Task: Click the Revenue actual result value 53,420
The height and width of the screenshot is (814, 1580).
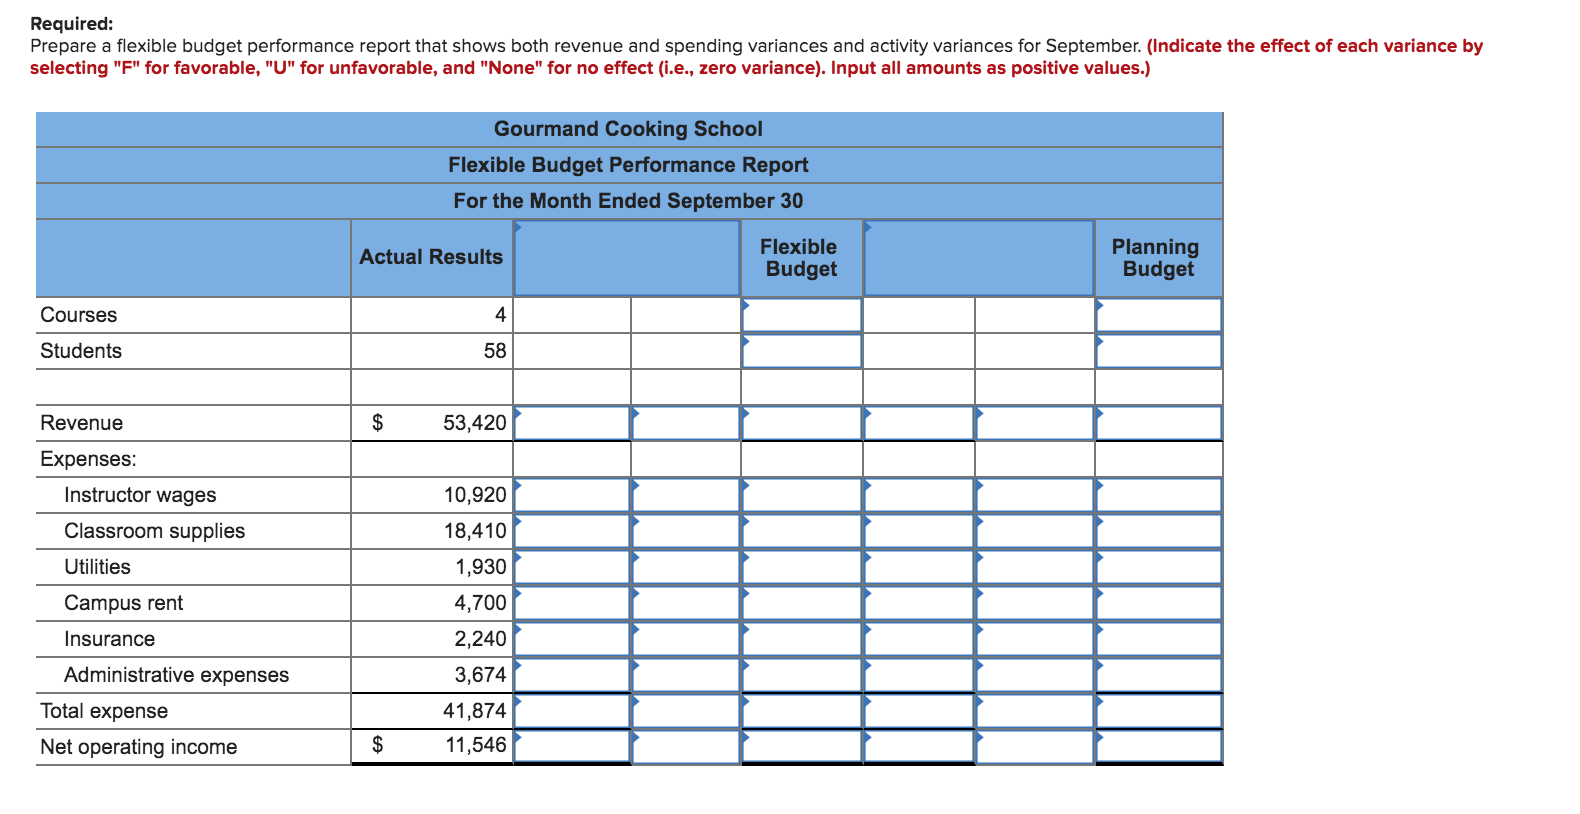Action: (x=474, y=423)
